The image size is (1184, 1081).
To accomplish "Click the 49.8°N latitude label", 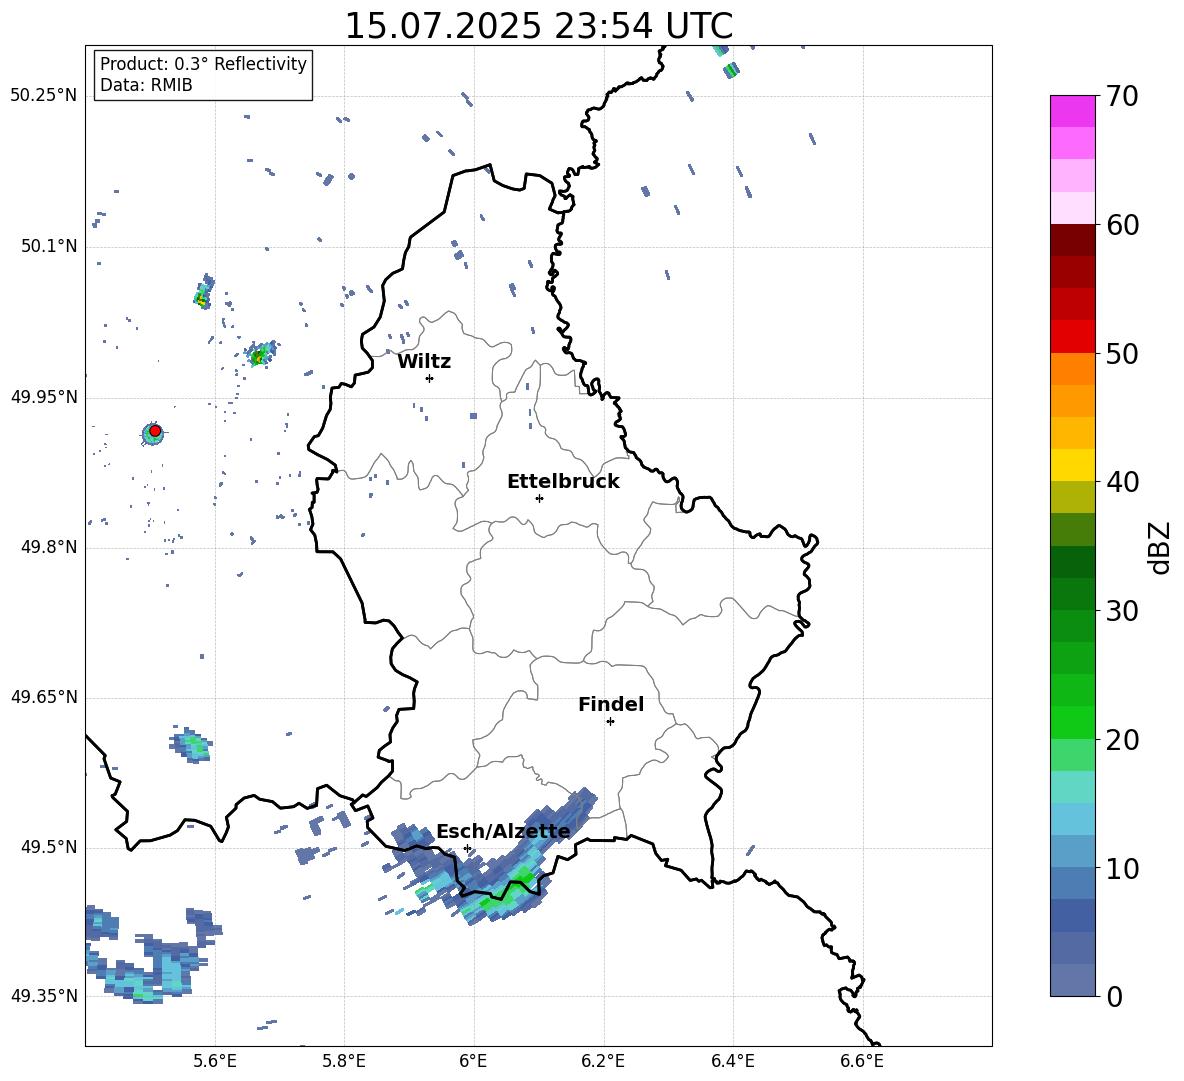I will pos(48,547).
